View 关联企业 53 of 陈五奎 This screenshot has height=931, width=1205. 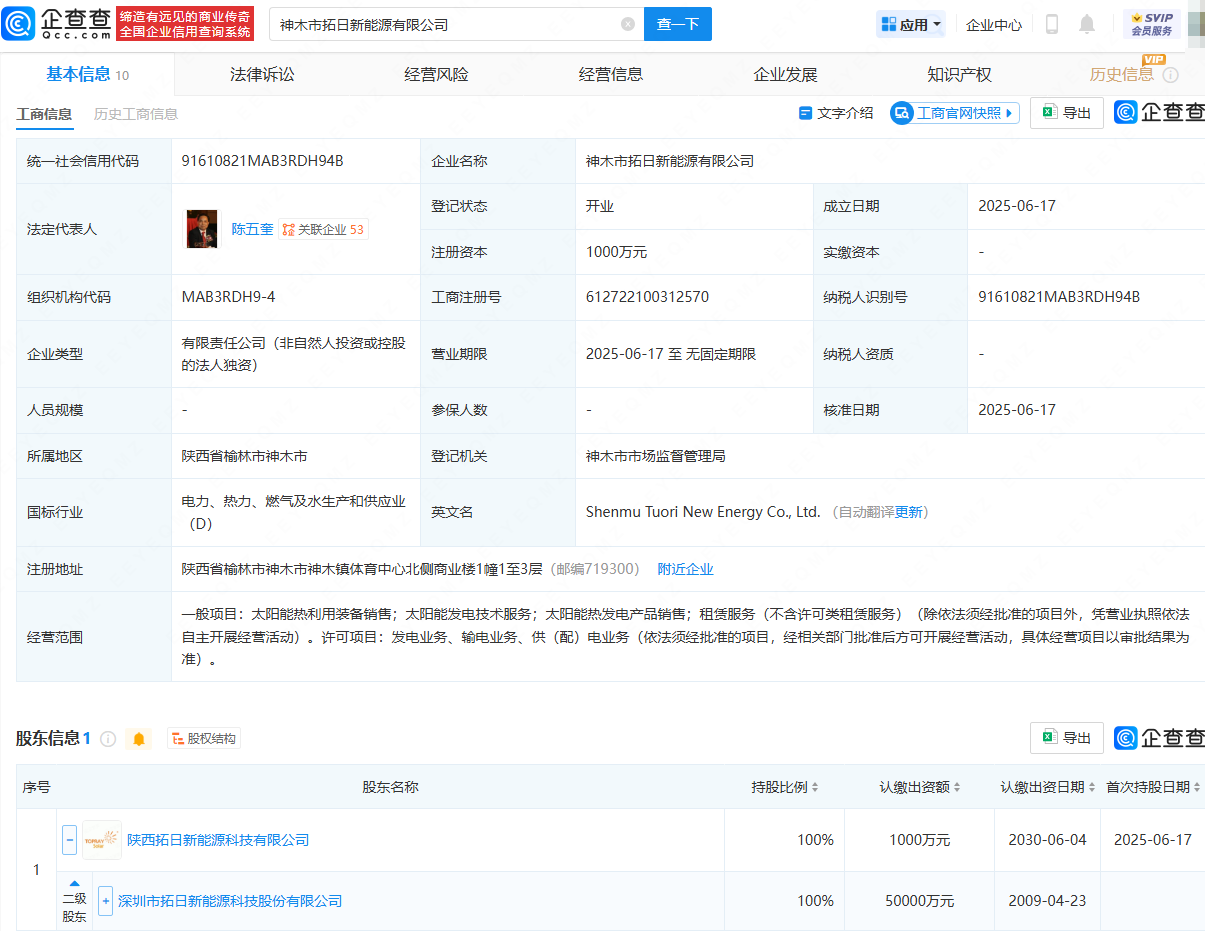coord(323,229)
